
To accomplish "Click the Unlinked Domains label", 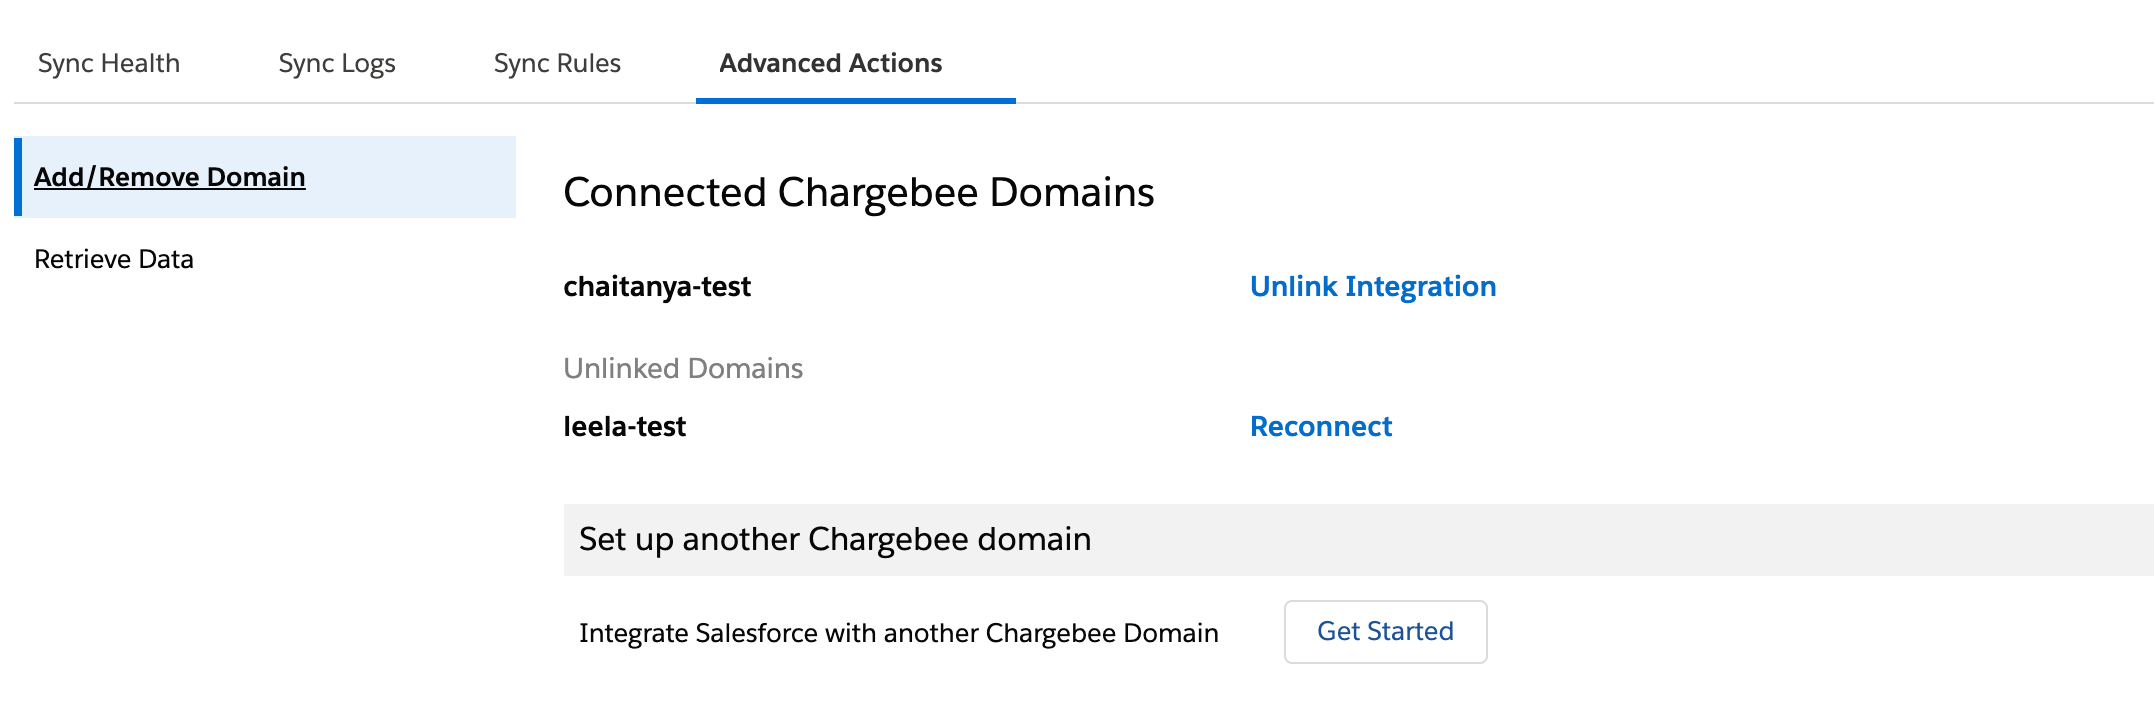I will click(x=683, y=368).
